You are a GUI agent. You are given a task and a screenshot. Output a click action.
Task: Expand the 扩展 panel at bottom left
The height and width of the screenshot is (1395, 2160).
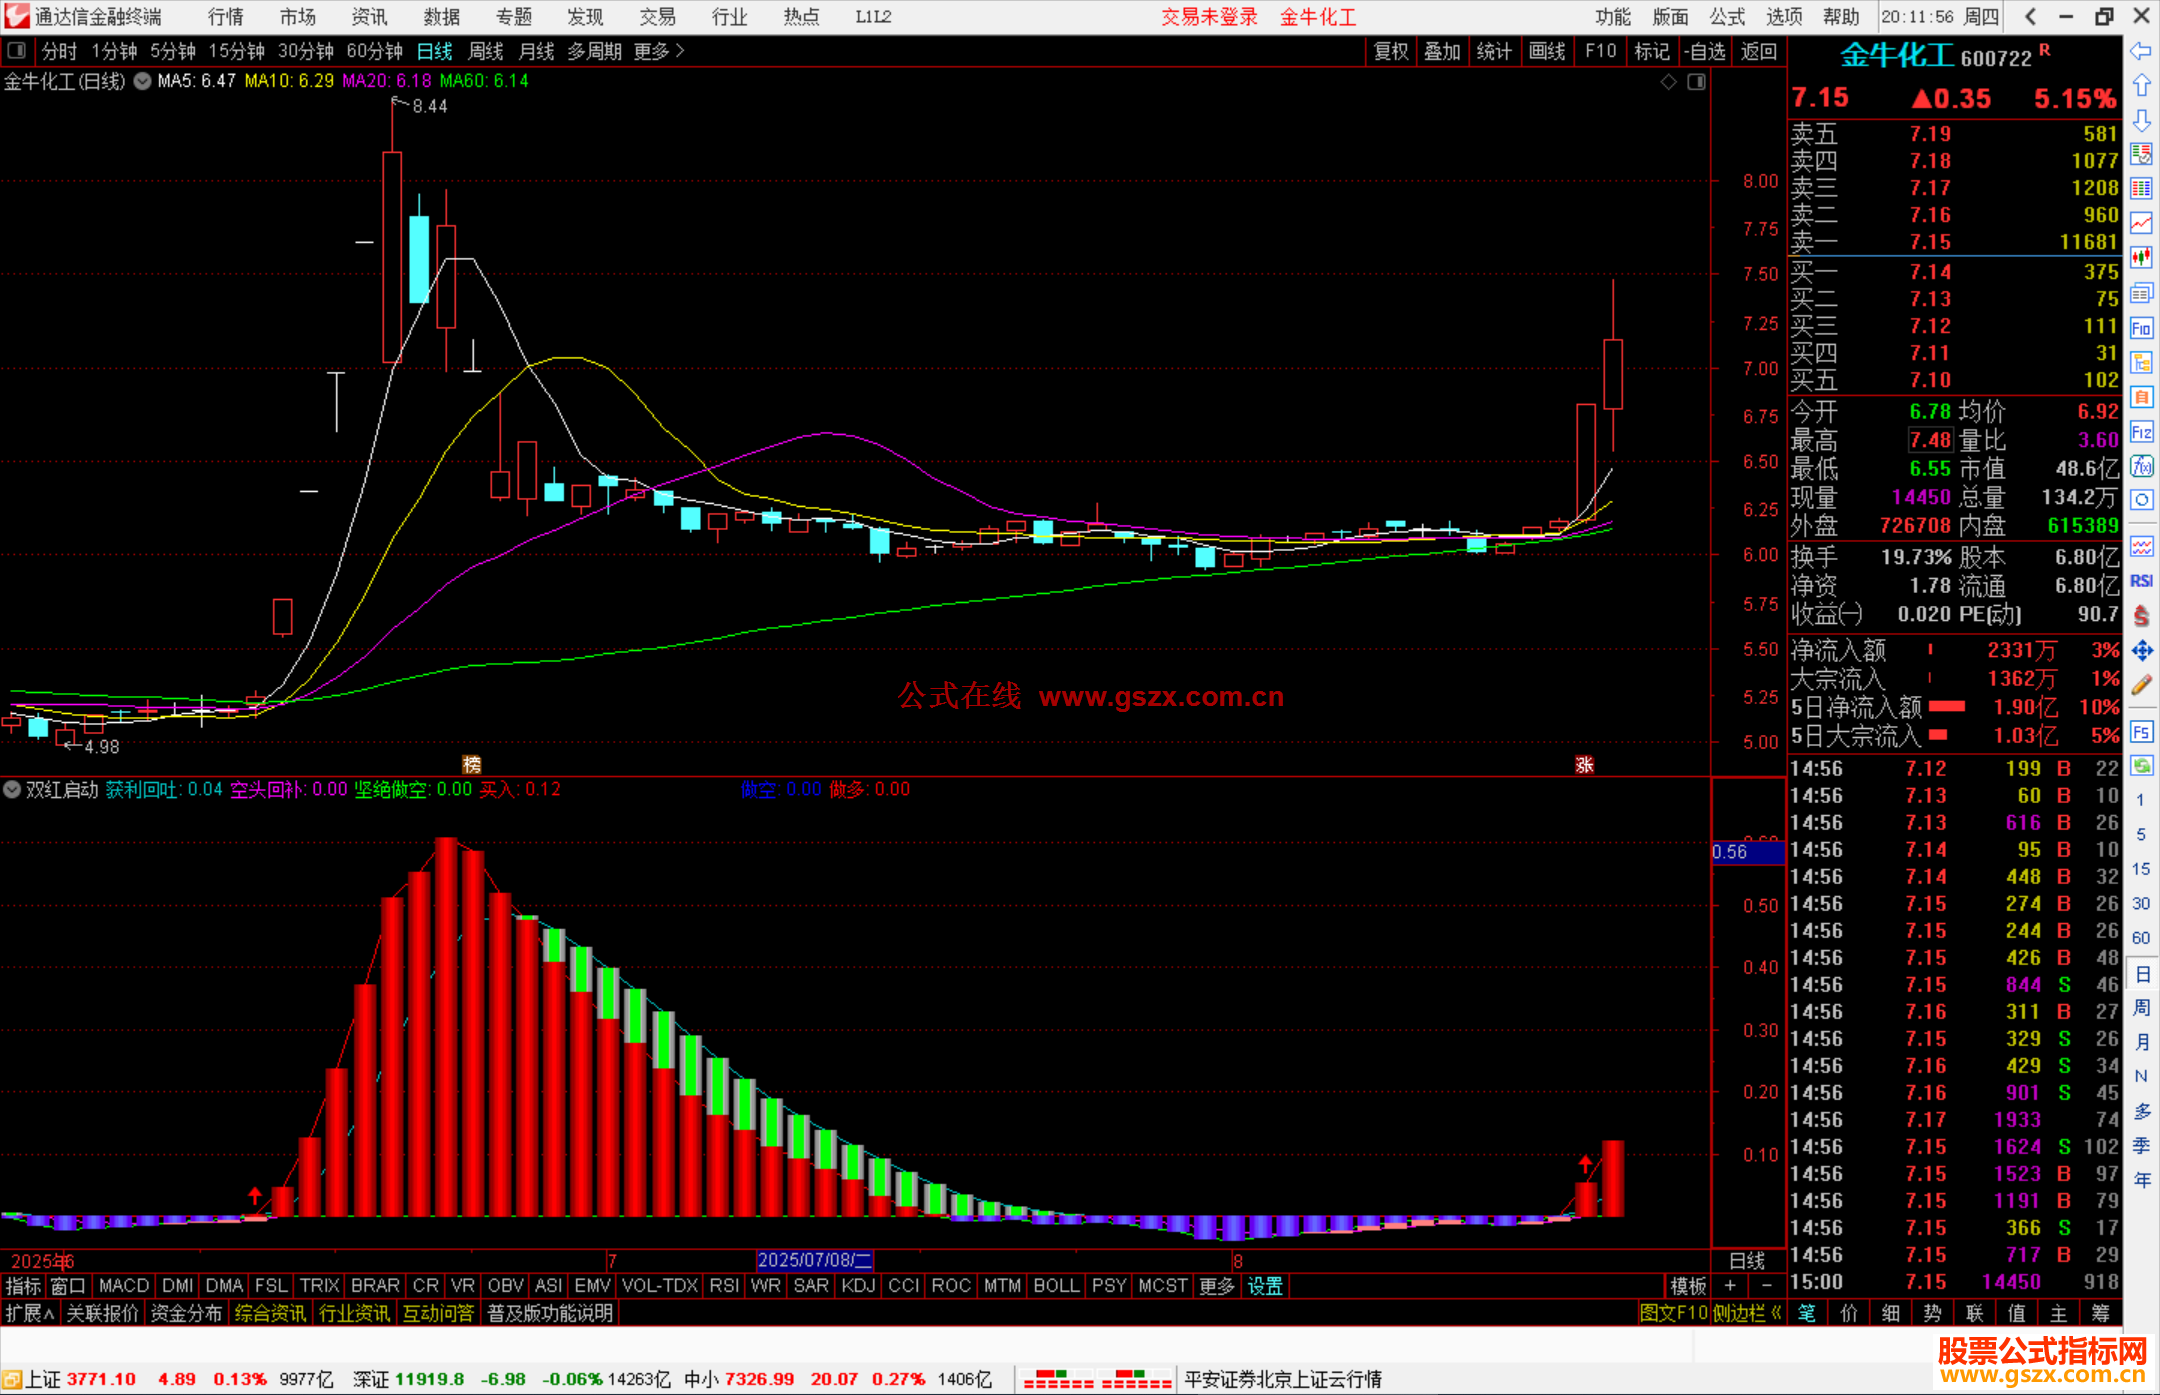(x=30, y=1313)
